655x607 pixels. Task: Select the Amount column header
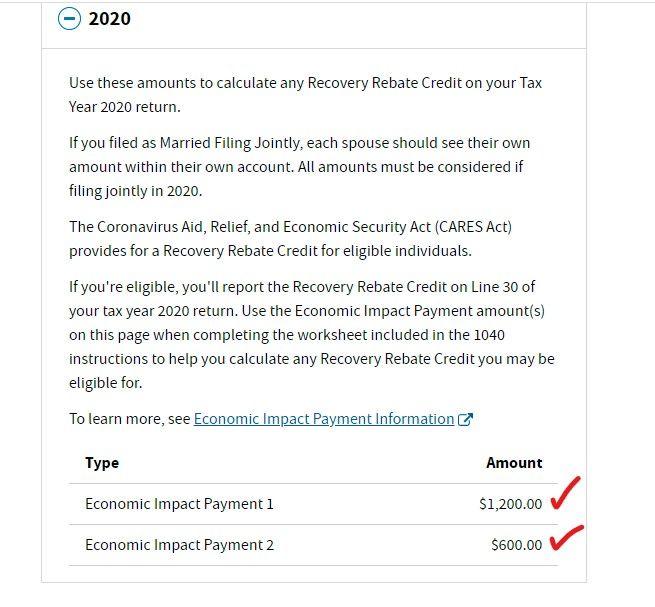[x=514, y=463]
